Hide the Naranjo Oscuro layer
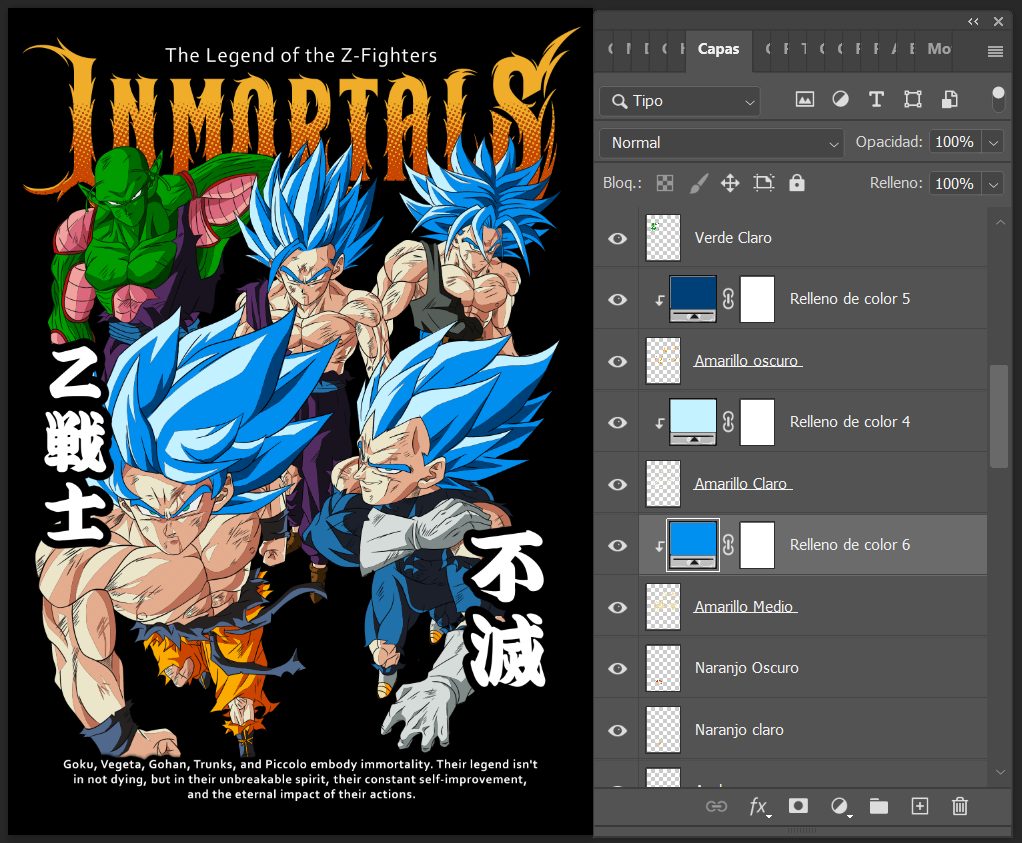This screenshot has width=1022, height=843. pos(617,669)
